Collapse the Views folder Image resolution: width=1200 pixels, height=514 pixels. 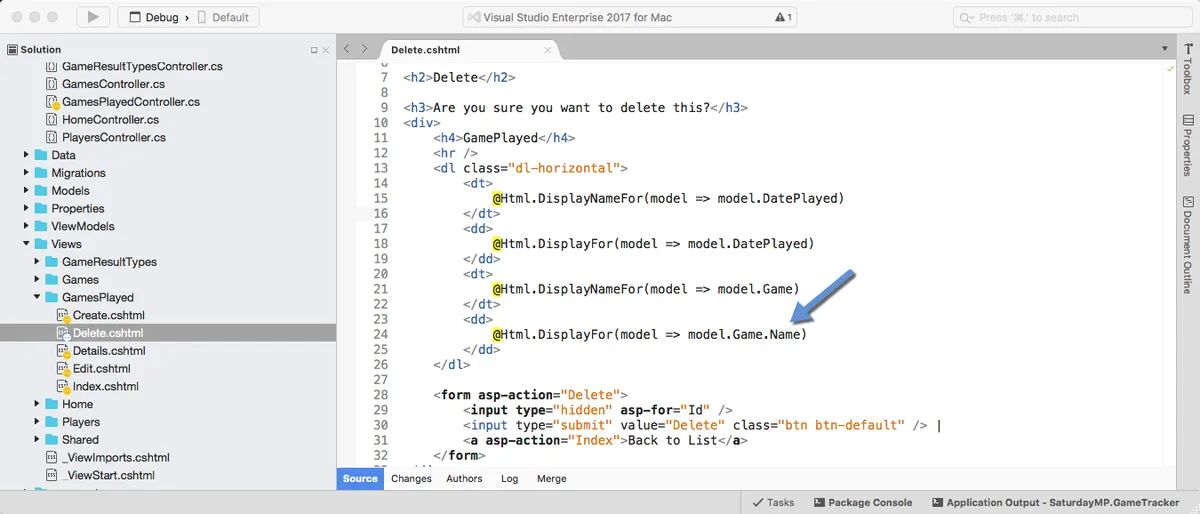point(27,244)
